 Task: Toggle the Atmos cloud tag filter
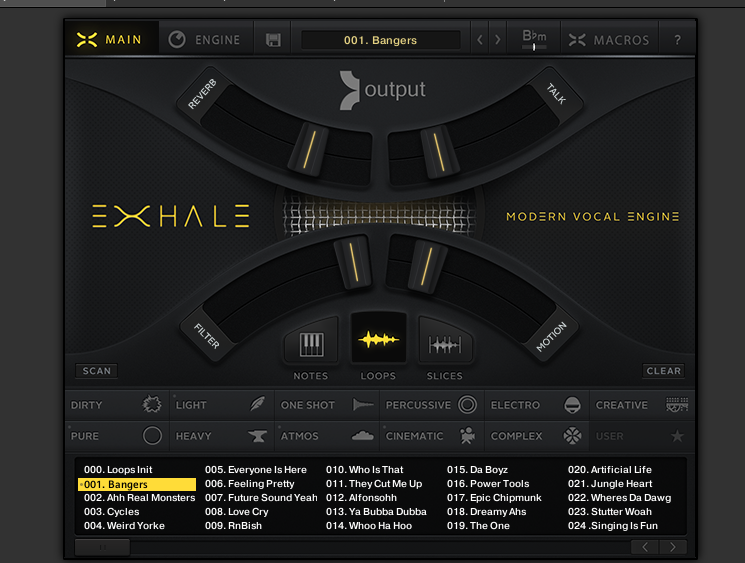click(327, 436)
